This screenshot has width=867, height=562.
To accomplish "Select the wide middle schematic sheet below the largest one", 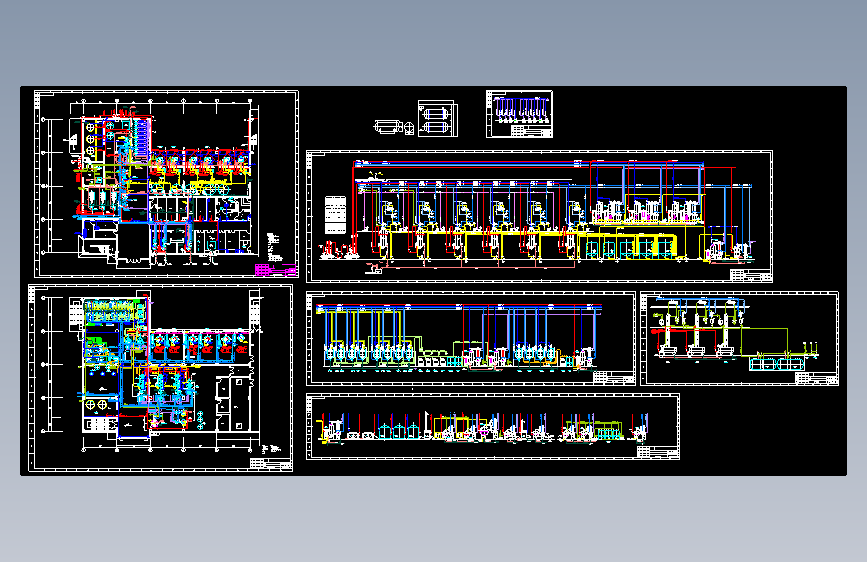I will coord(471,339).
